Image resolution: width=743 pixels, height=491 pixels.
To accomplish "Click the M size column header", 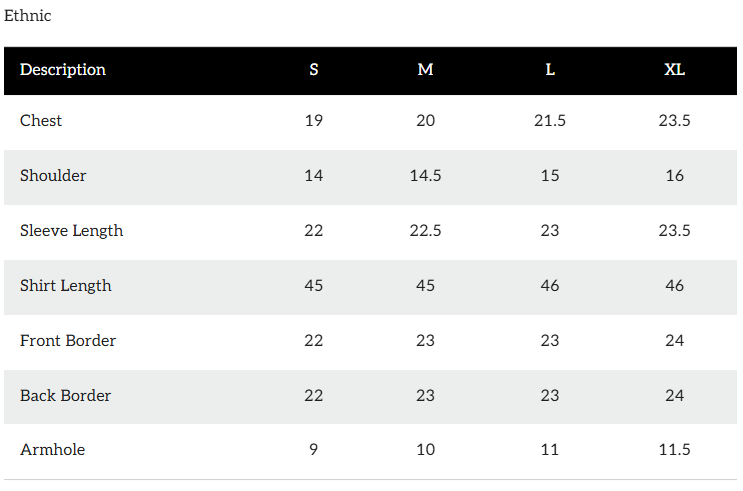I will (x=425, y=70).
